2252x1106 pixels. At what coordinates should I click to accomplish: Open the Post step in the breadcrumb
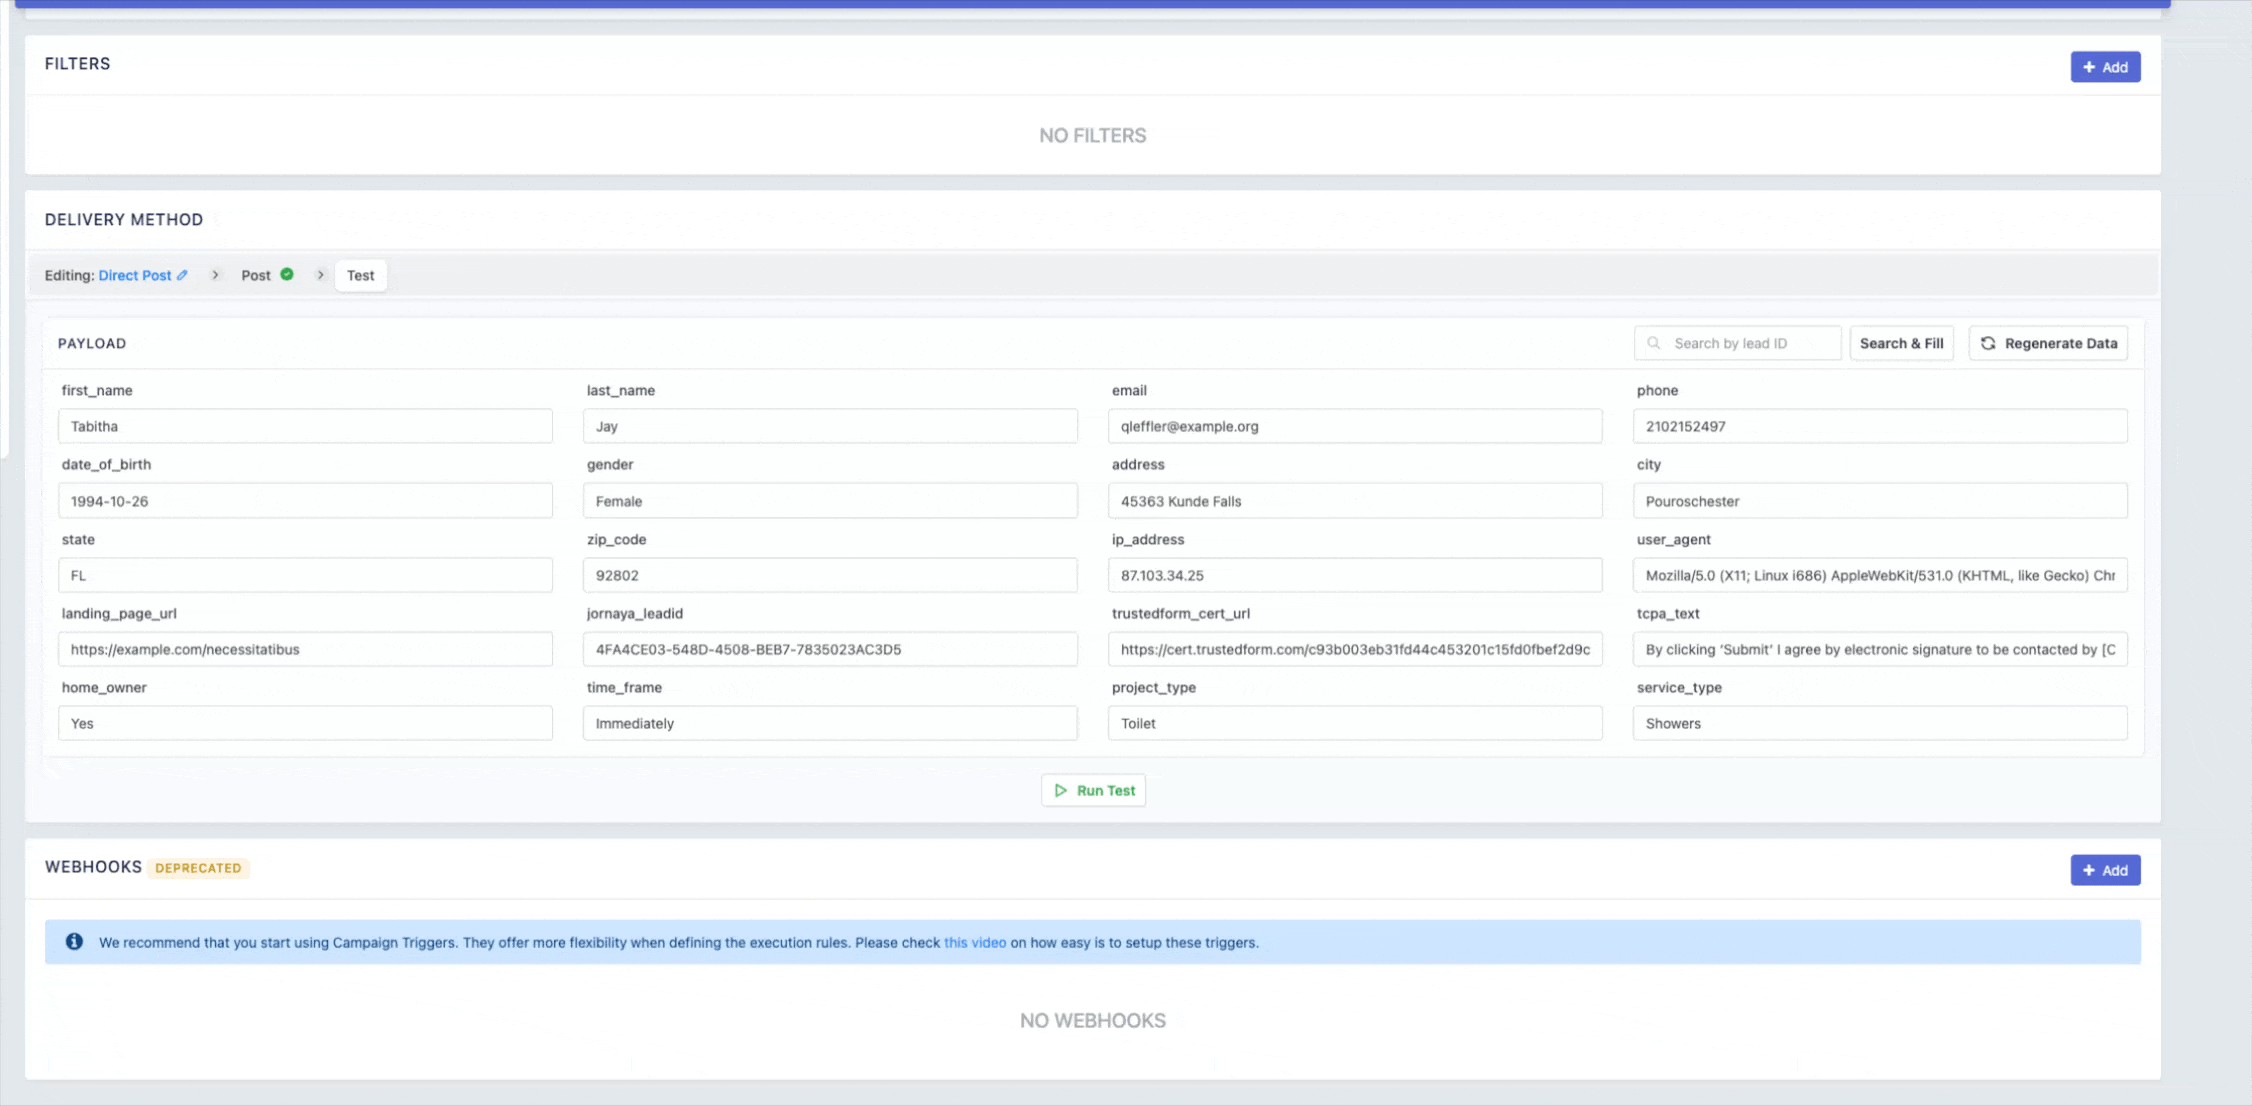256,275
